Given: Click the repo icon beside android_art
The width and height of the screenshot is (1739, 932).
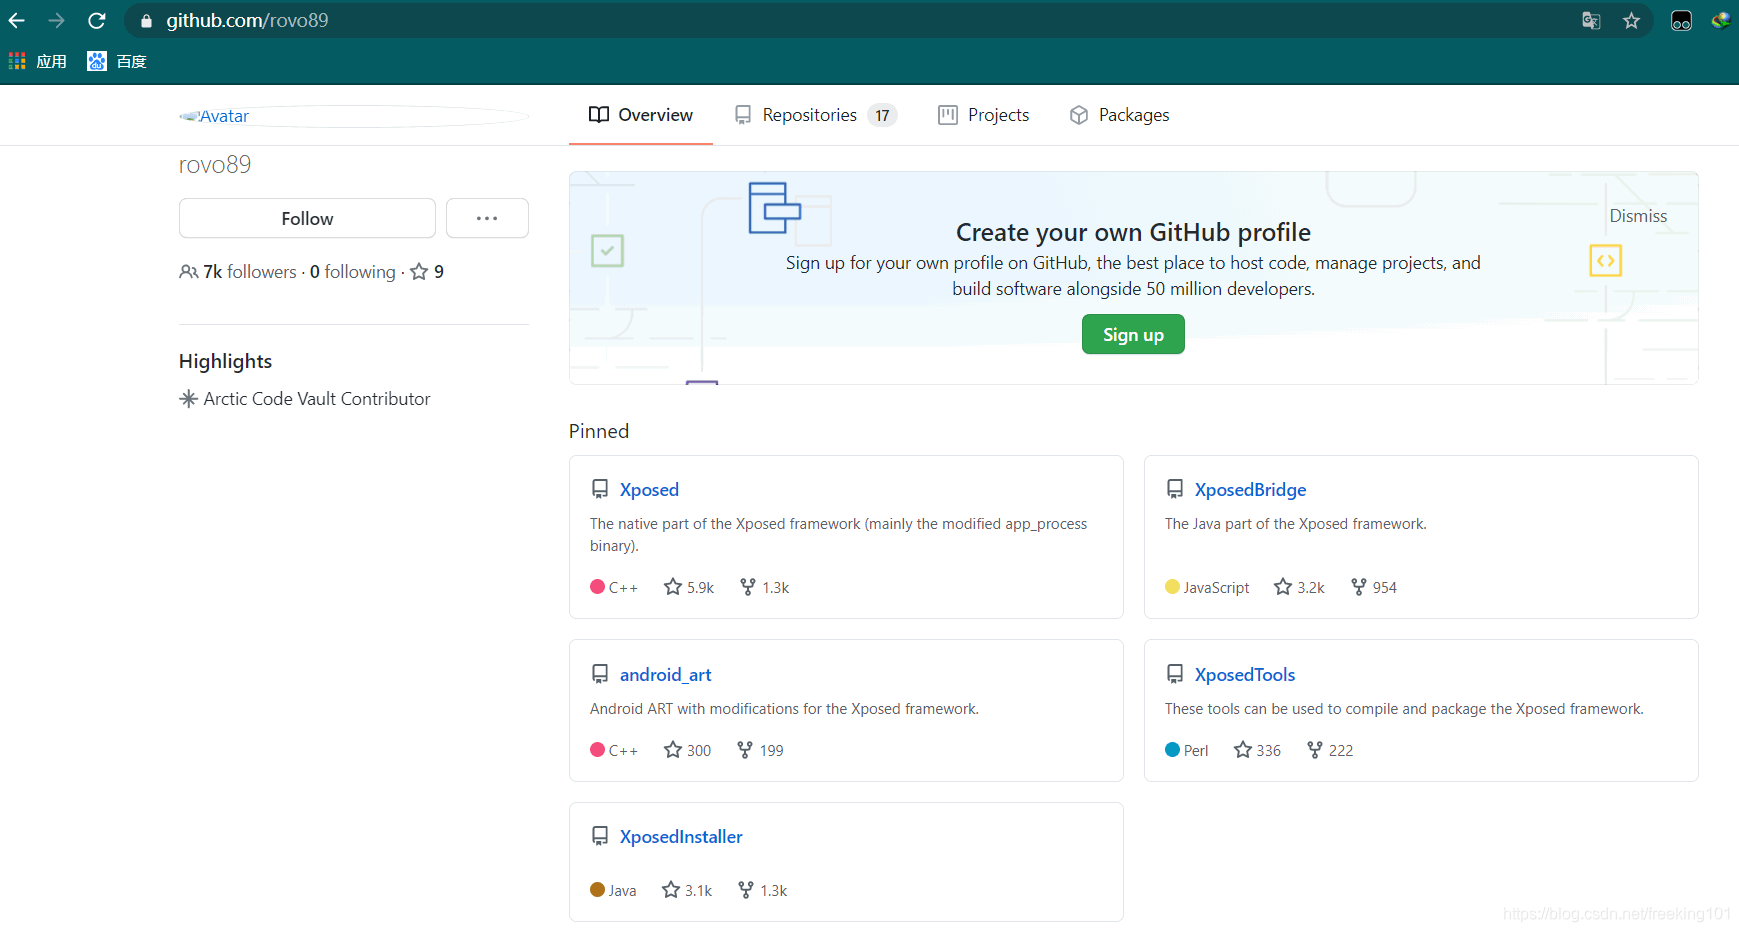Looking at the screenshot, I should coord(600,674).
